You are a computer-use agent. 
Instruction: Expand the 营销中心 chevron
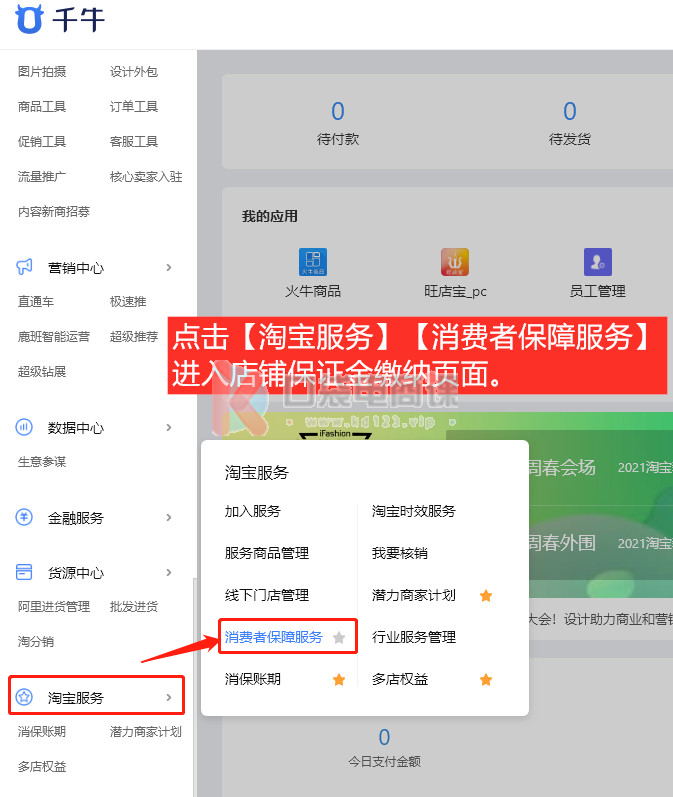(169, 267)
